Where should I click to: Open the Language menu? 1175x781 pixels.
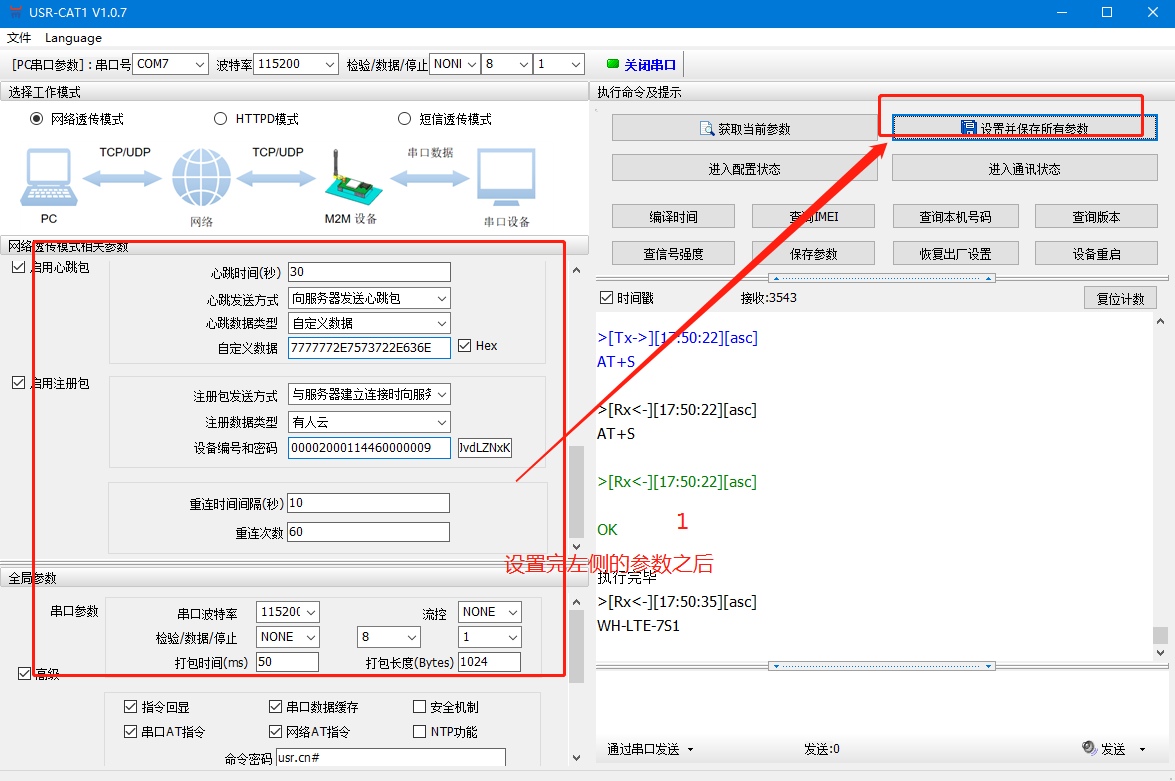tap(73, 38)
